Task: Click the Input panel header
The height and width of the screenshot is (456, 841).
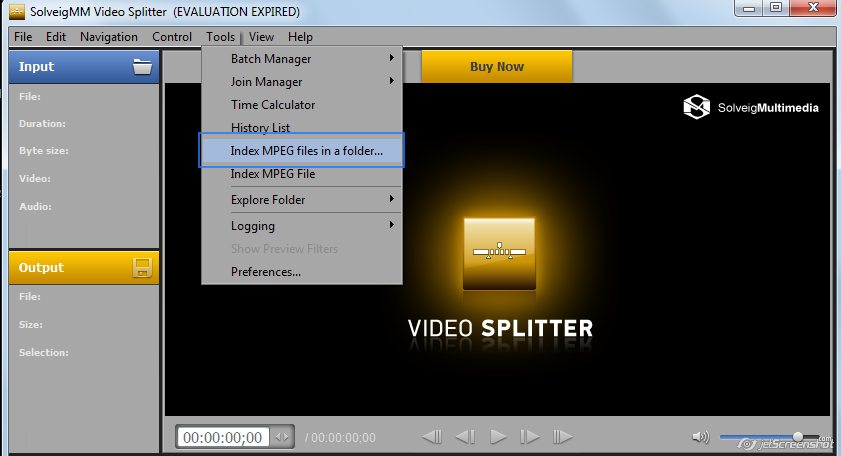Action: (x=84, y=67)
